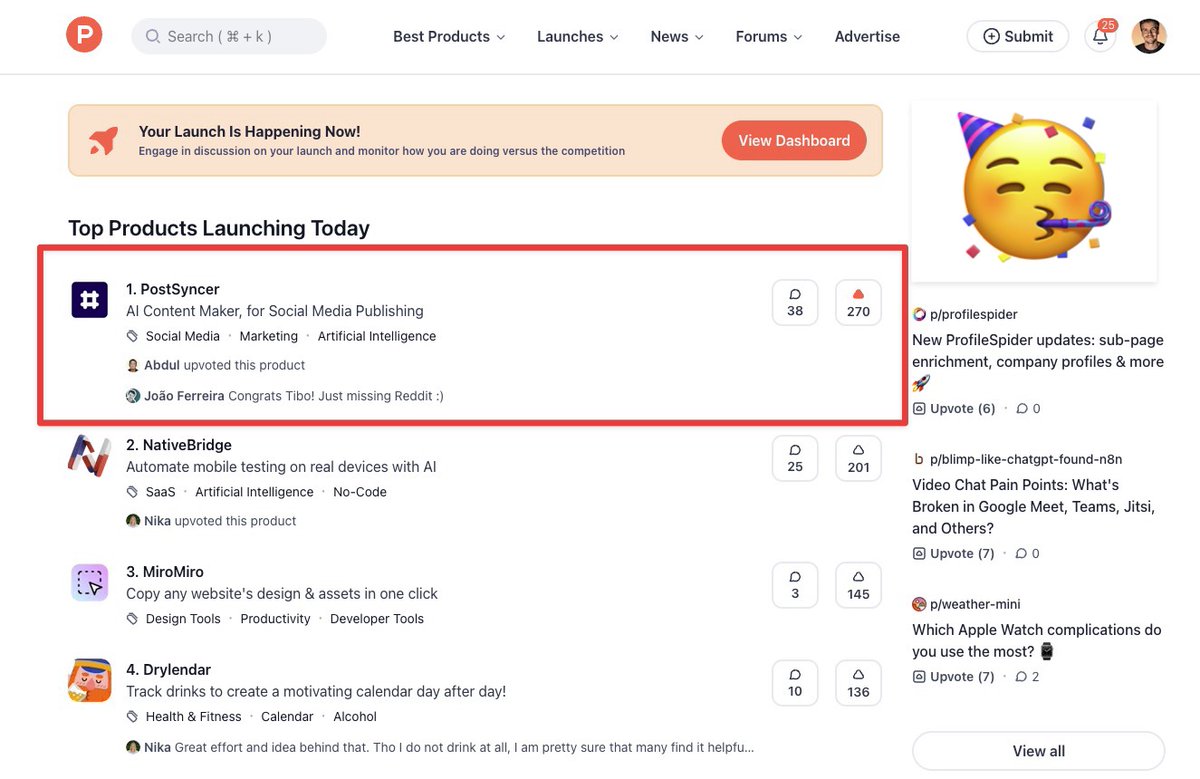The height and width of the screenshot is (779, 1200).
Task: Open the p/profilespider forum link
Action: (x=973, y=314)
